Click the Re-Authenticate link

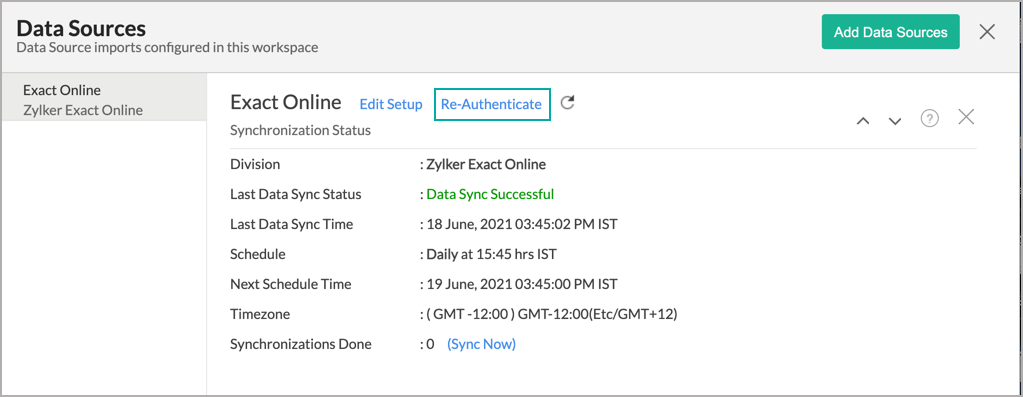click(491, 104)
